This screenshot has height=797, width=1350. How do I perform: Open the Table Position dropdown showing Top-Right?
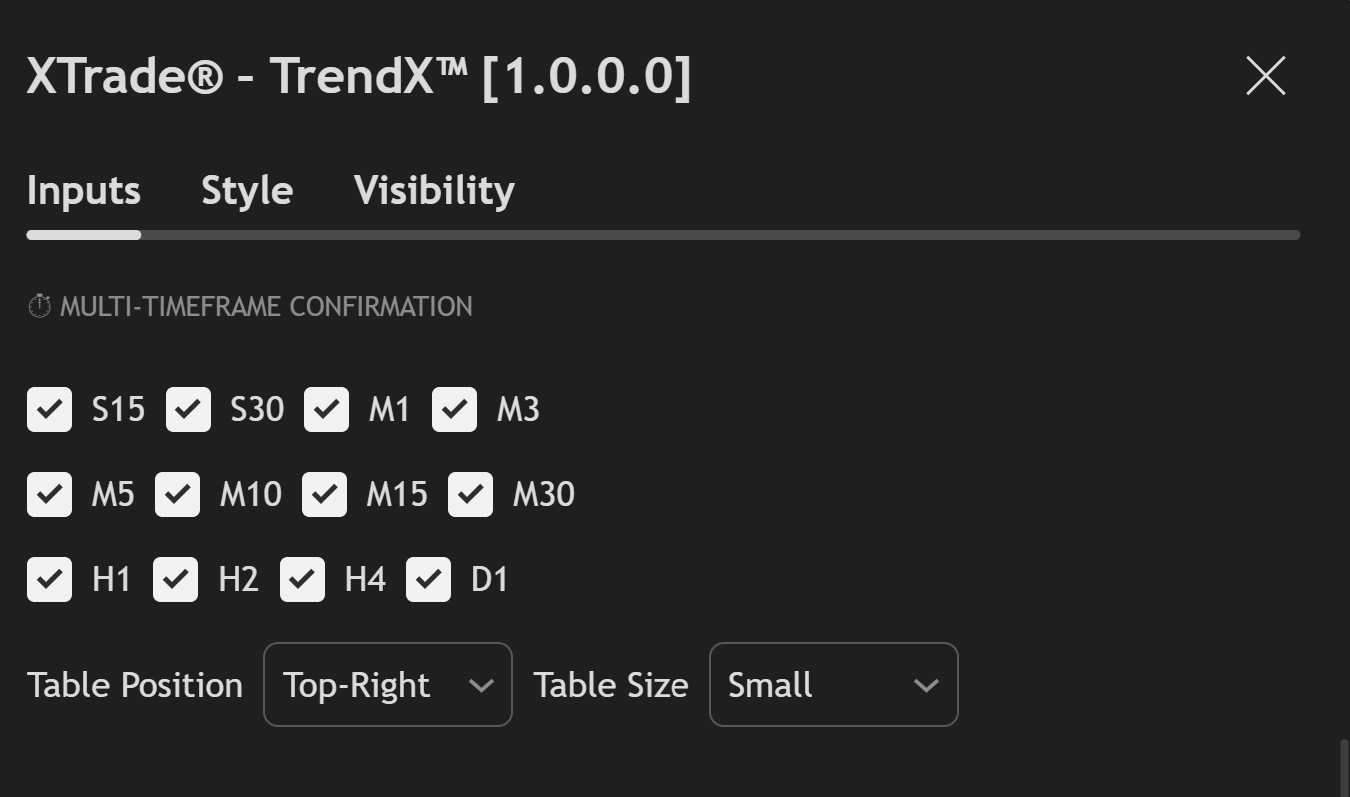(387, 684)
